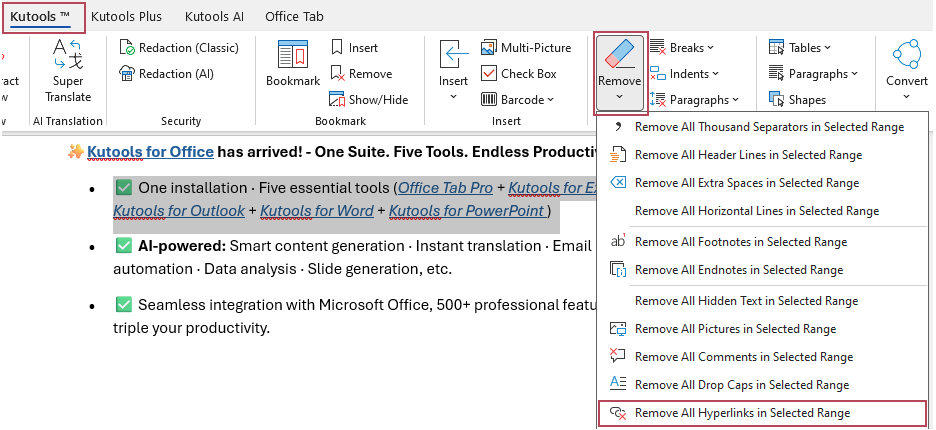Screen dimensions: 936x430
Task: Choose Remove All Horizontal Lines in Selected Range
Action: [x=763, y=211]
